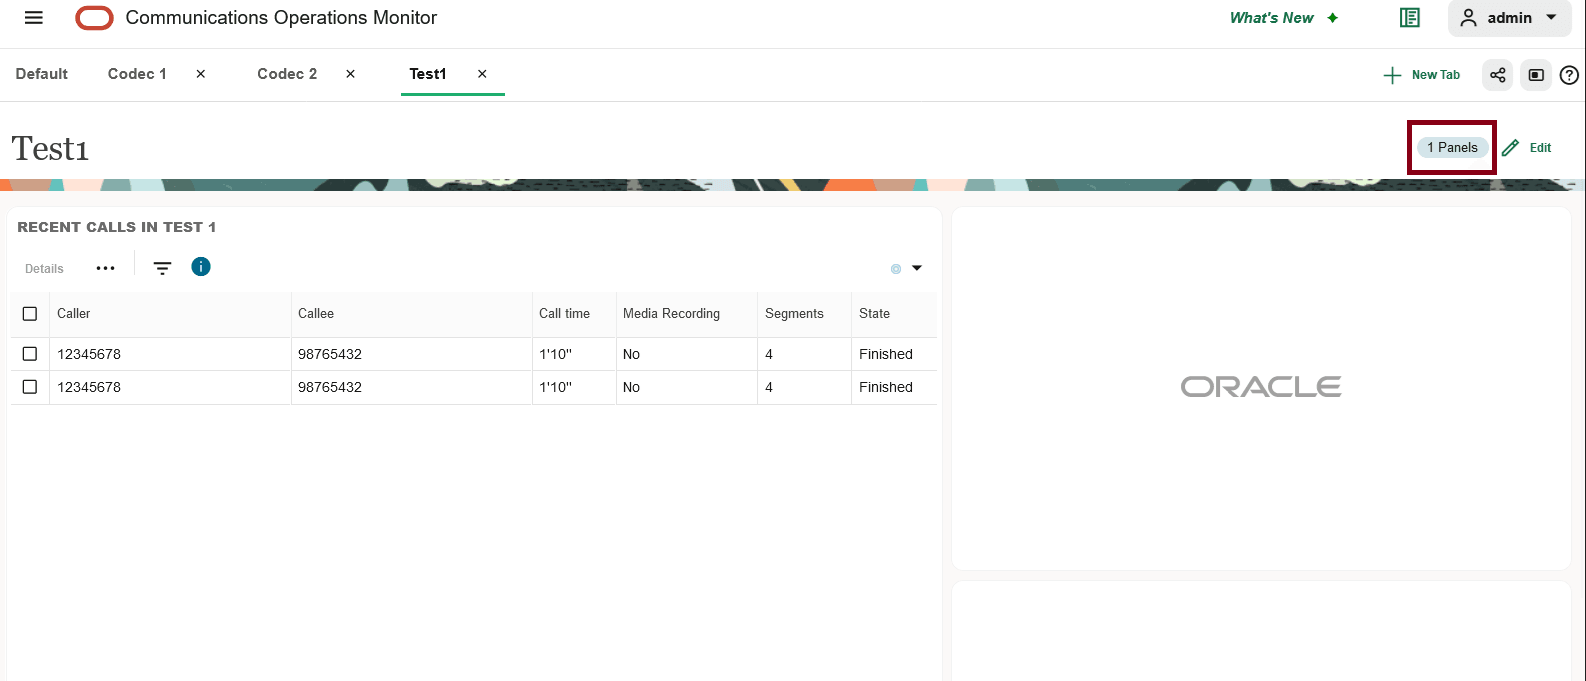Switch to the Codec 2 tab

287,74
